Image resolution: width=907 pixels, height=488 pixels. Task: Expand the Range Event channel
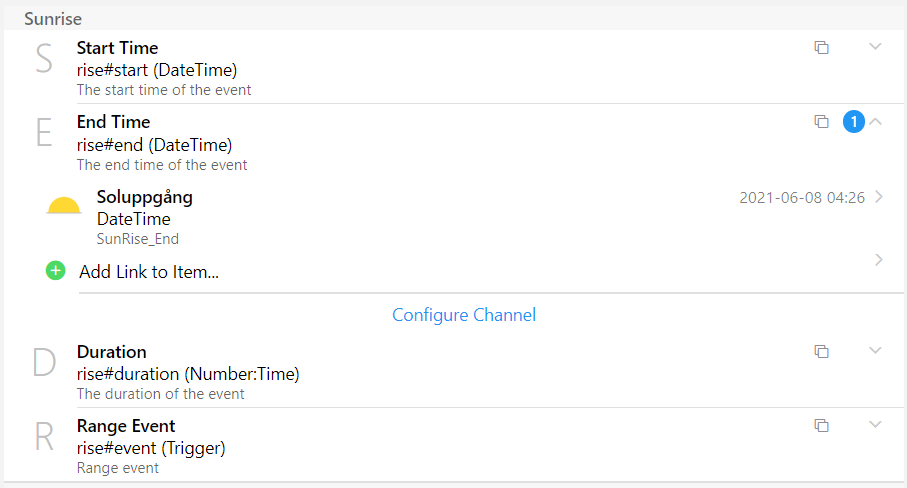click(x=875, y=425)
